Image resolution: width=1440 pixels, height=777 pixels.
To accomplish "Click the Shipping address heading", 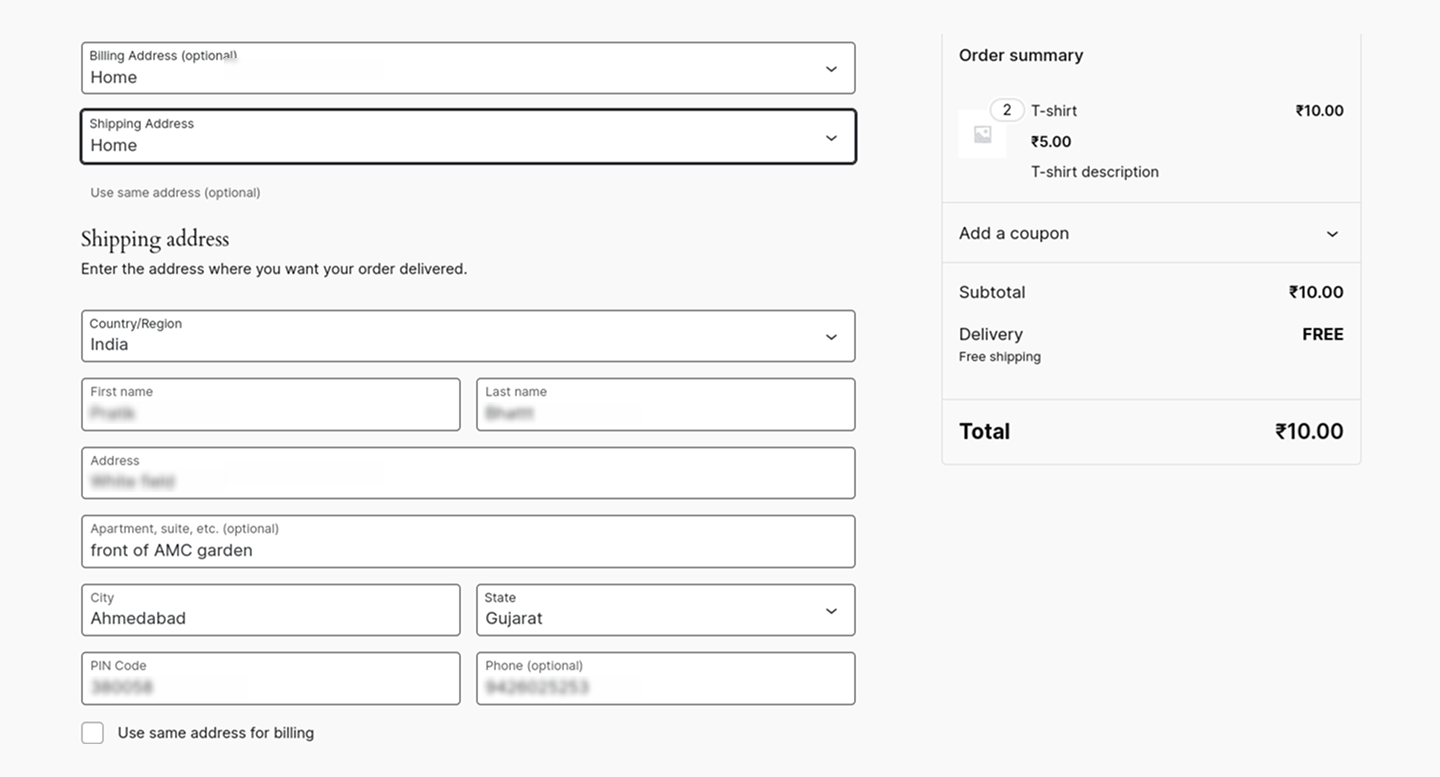I will tap(155, 239).
